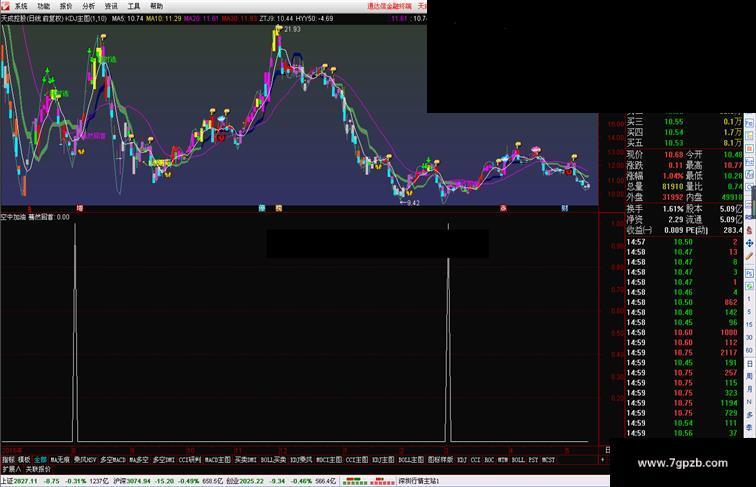Switch to the PSY indicator tab
Viewport: 756px width, 487px height.
[533, 460]
